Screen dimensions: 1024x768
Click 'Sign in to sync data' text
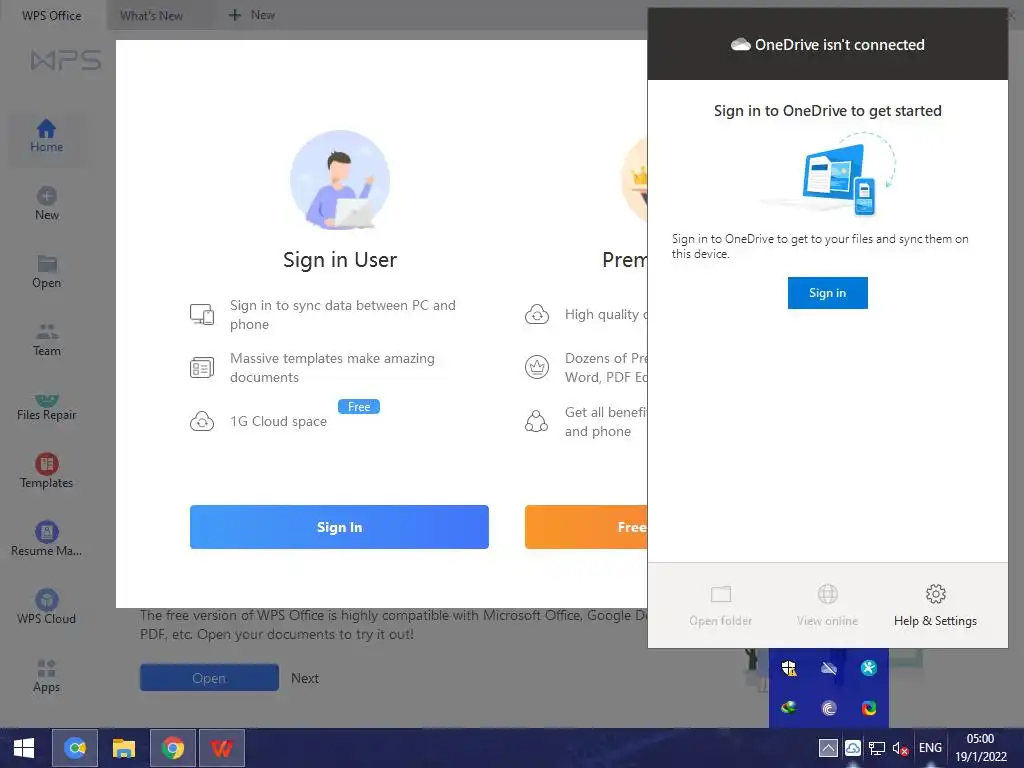coord(343,314)
